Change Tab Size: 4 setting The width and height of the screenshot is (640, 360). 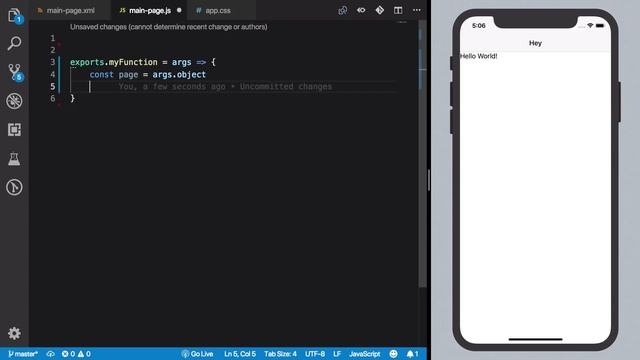click(x=280, y=354)
